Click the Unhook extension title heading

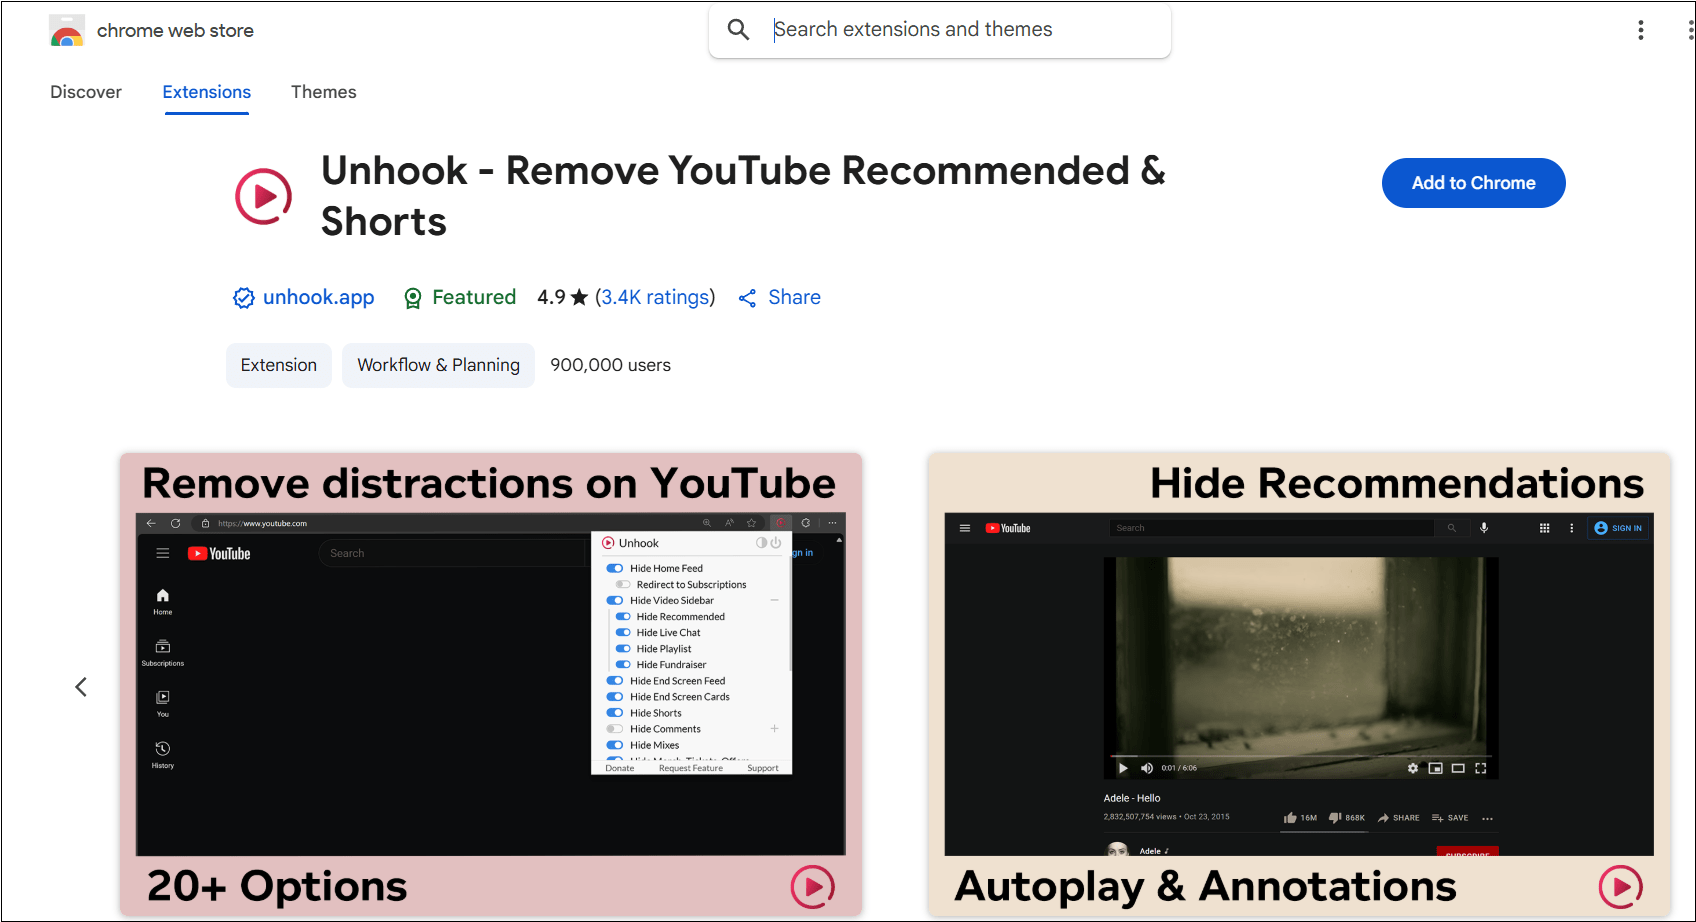[743, 196]
